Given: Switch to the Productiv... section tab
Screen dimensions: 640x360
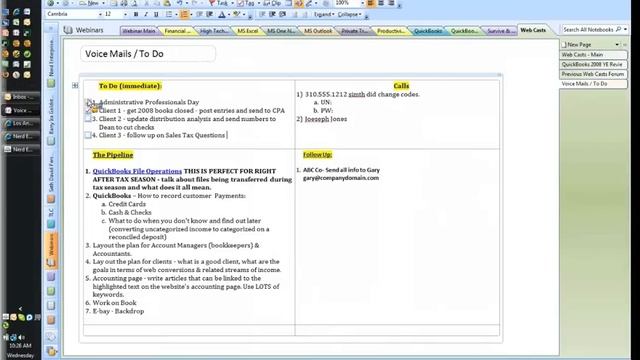Looking at the screenshot, I should 391,31.
